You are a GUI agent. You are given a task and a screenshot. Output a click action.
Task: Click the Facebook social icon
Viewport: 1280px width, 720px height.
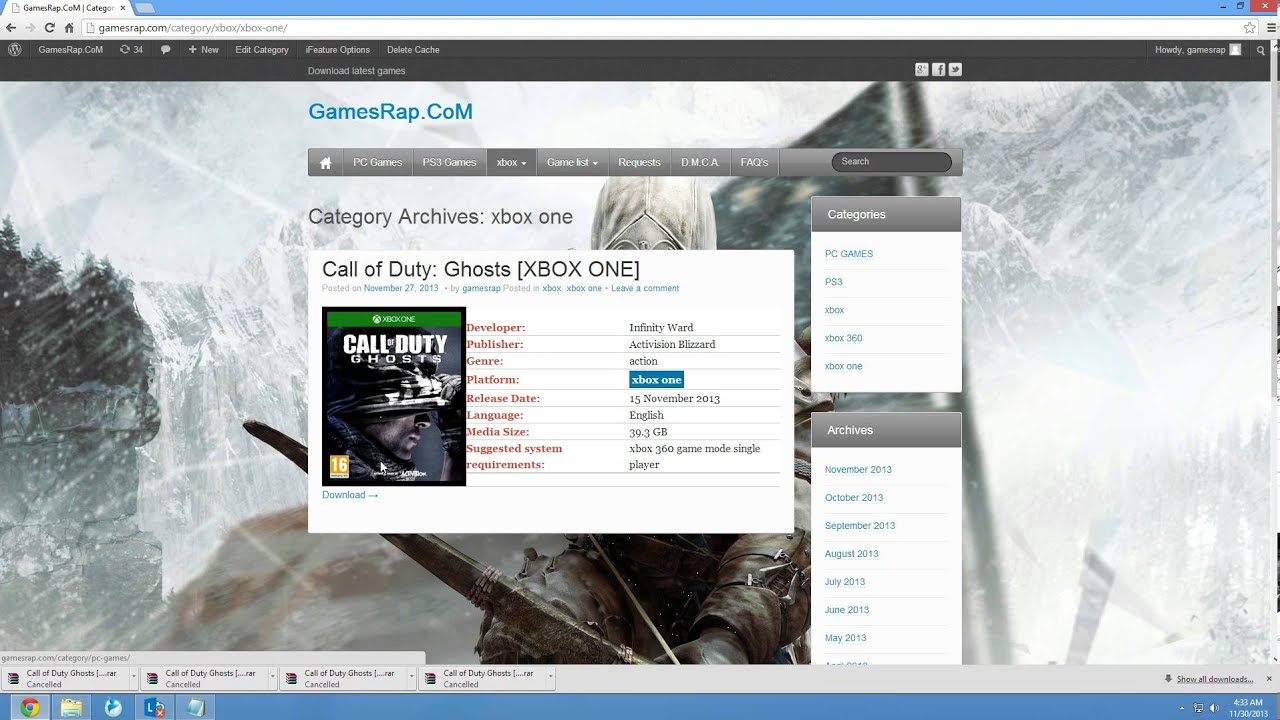coord(938,69)
